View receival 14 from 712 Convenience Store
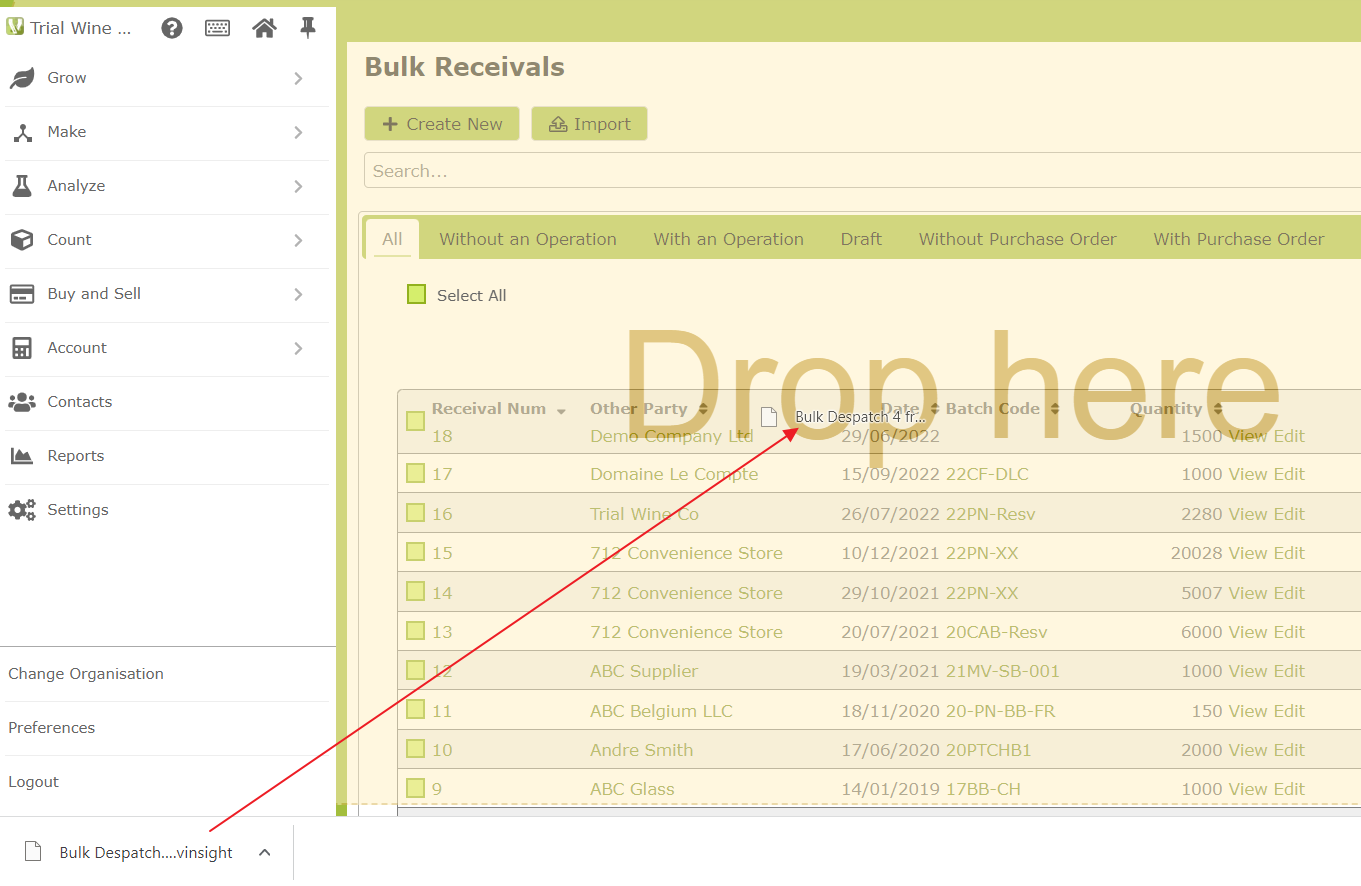 tap(1247, 592)
